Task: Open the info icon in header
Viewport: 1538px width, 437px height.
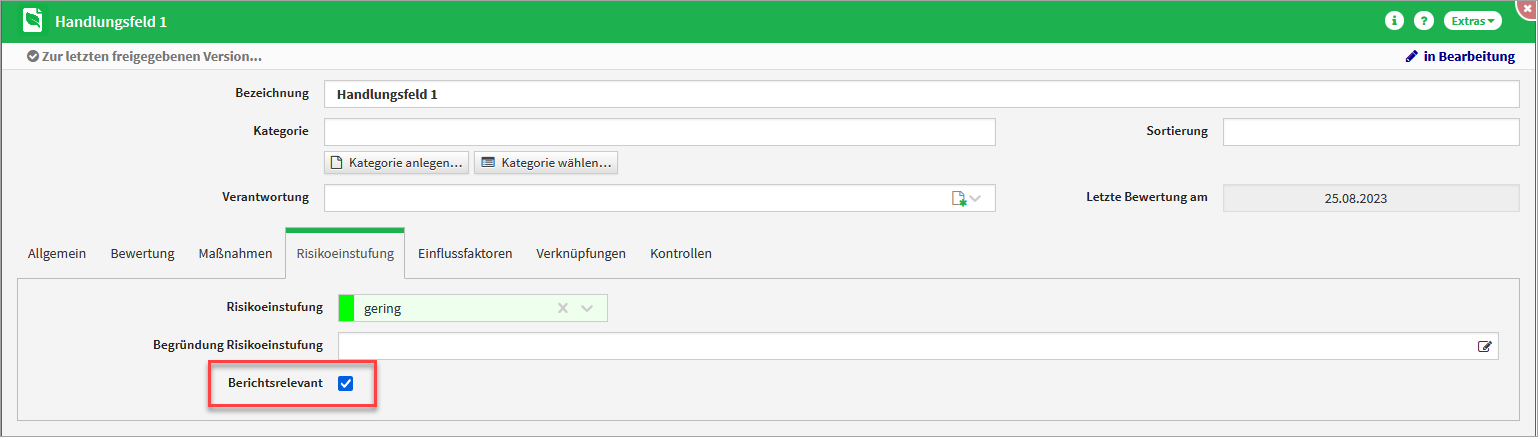Action: pos(1393,21)
